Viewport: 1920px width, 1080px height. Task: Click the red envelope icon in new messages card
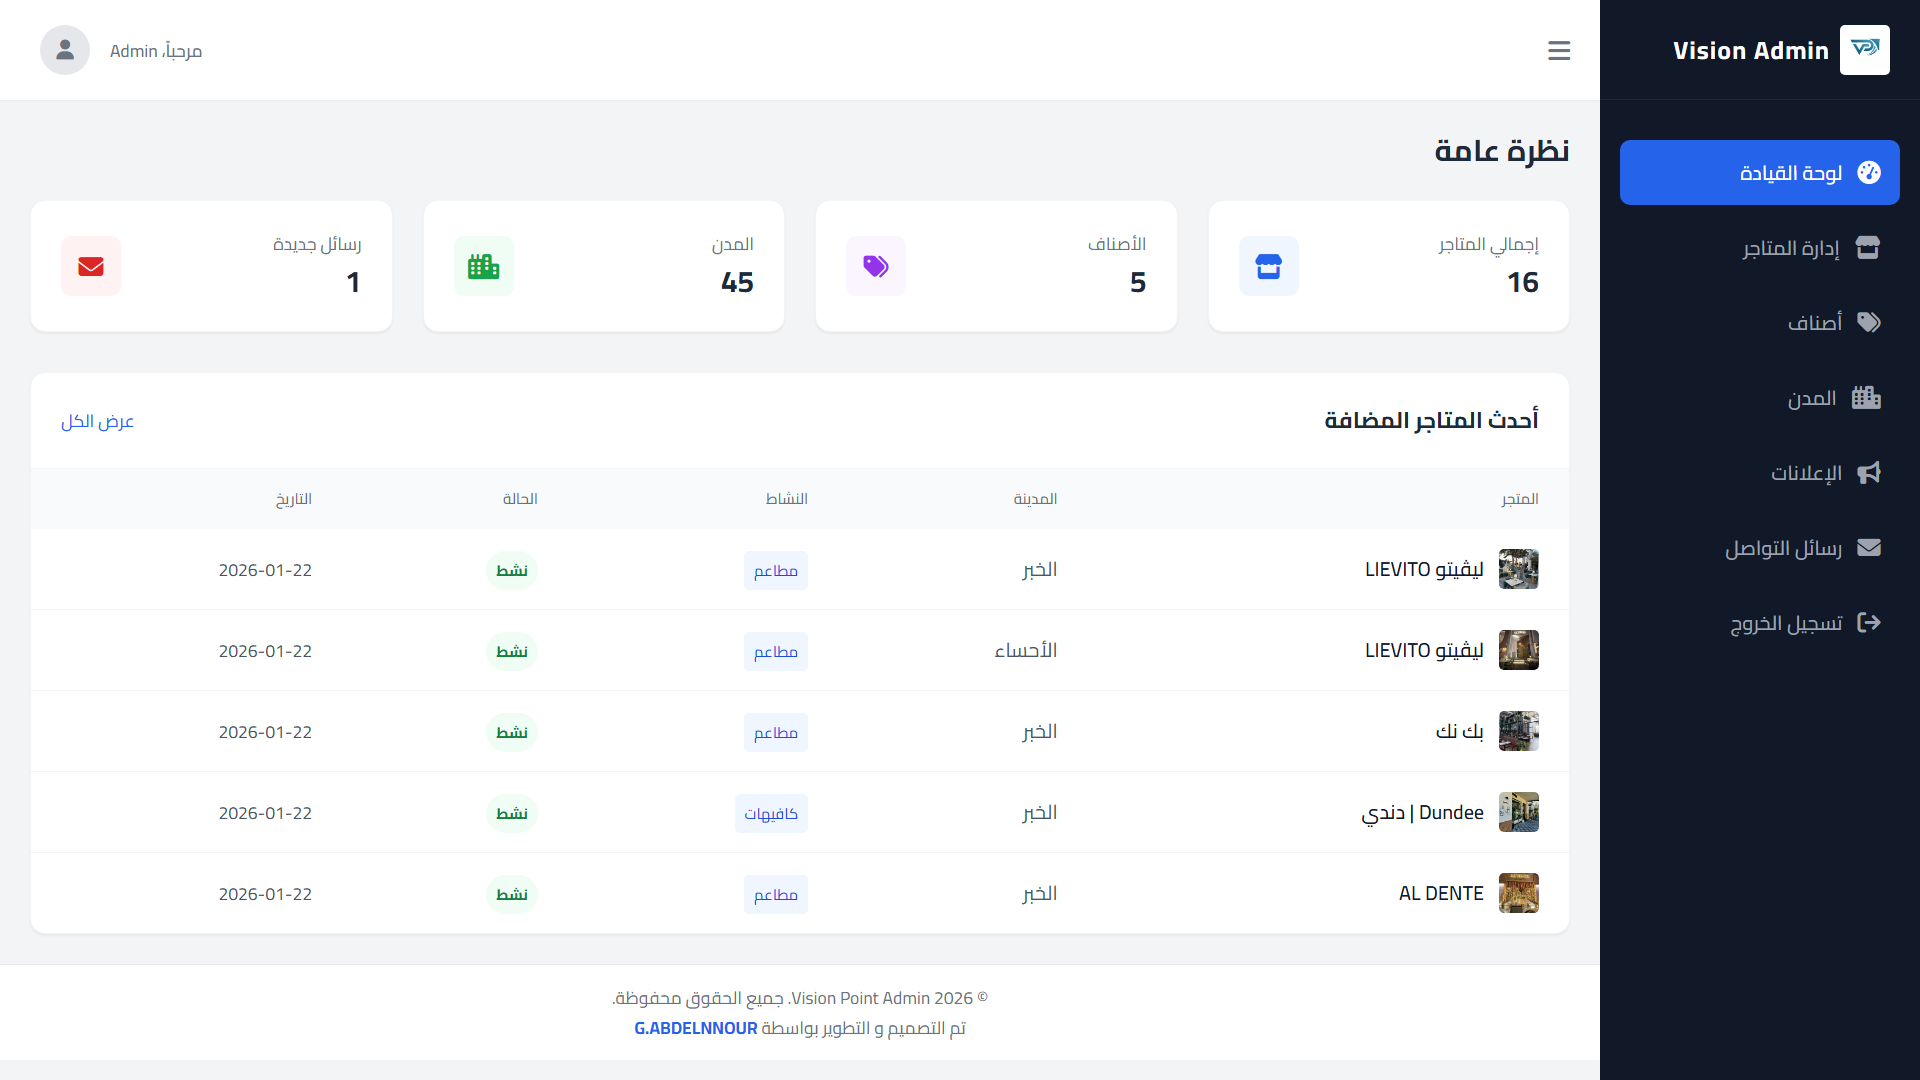point(91,266)
